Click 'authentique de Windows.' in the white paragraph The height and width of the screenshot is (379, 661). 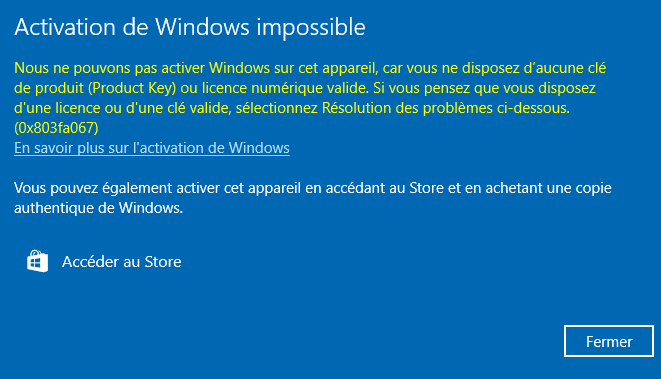[x=99, y=208]
